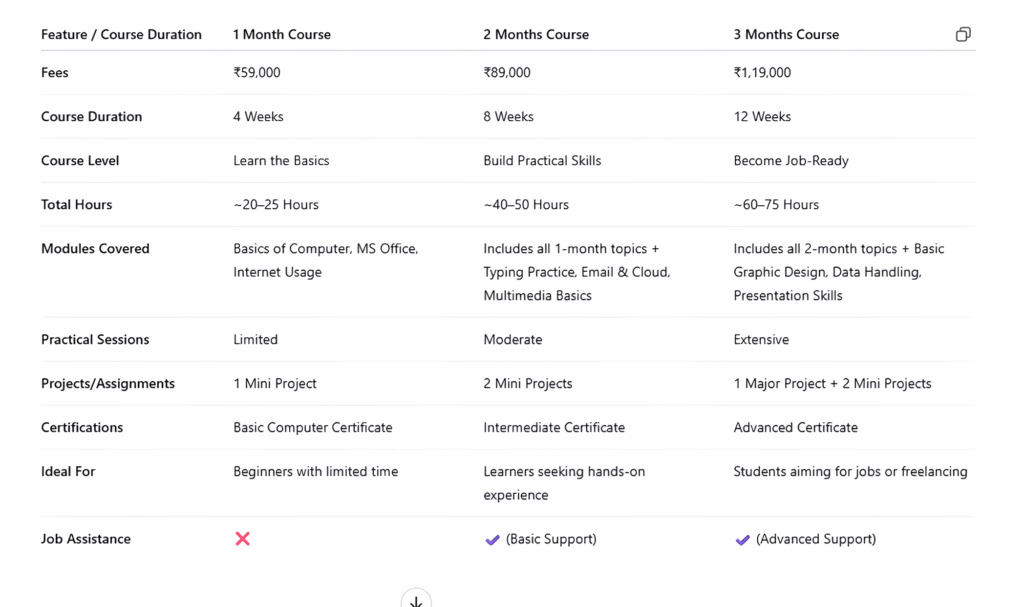
Task: Click the 'Become Job-Ready' course level text
Action: pos(791,161)
